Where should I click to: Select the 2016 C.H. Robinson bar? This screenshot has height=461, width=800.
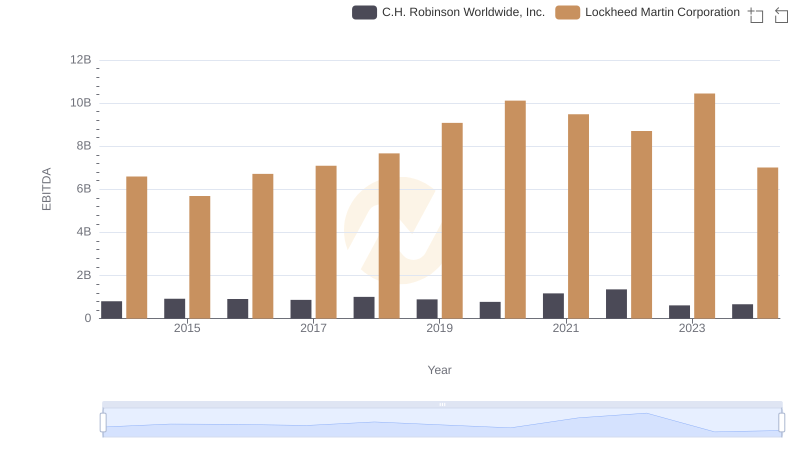[x=238, y=309]
